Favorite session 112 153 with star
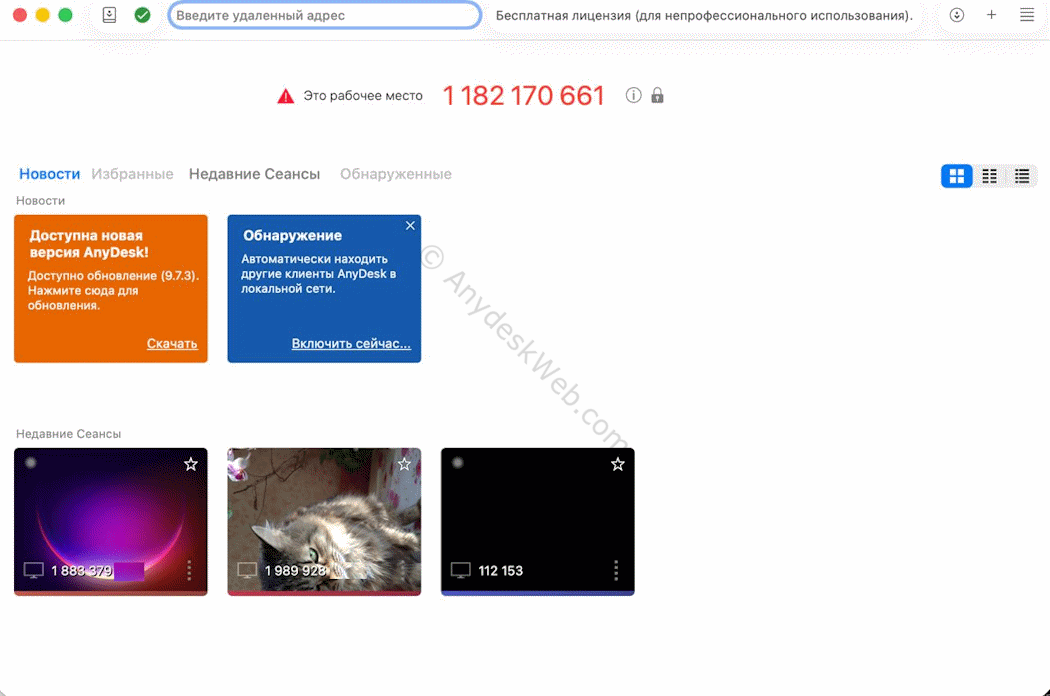Viewport: 1050px width, 696px height. (618, 464)
